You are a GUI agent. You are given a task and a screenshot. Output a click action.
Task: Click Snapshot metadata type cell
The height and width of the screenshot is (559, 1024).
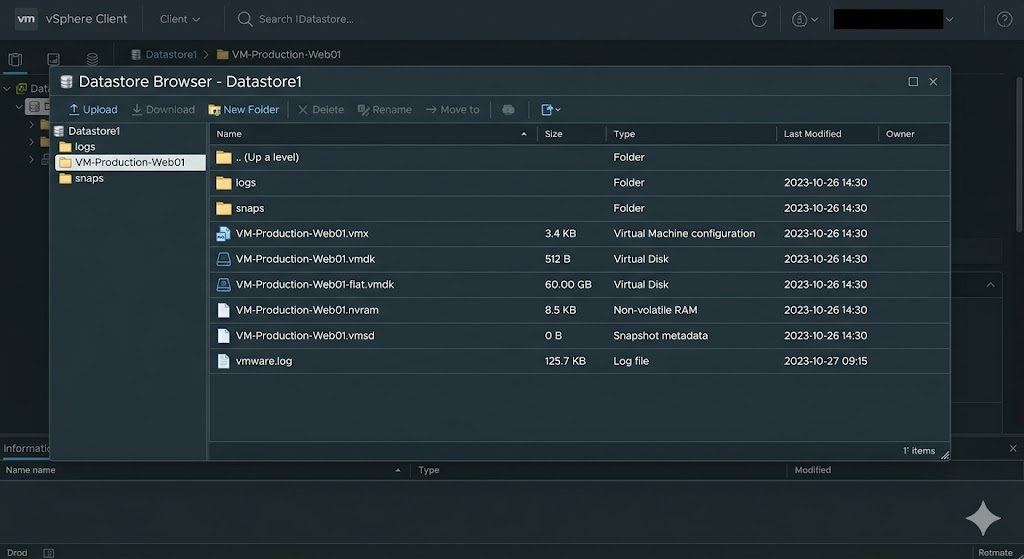[660, 335]
